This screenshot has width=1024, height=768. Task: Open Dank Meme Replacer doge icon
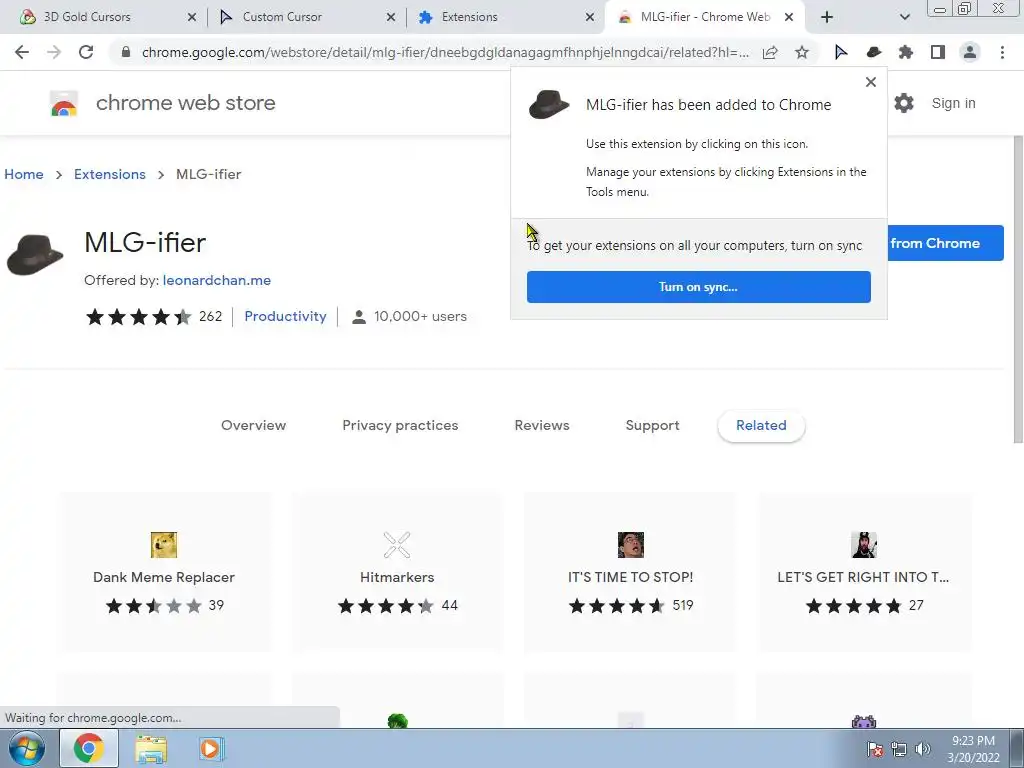click(x=164, y=545)
